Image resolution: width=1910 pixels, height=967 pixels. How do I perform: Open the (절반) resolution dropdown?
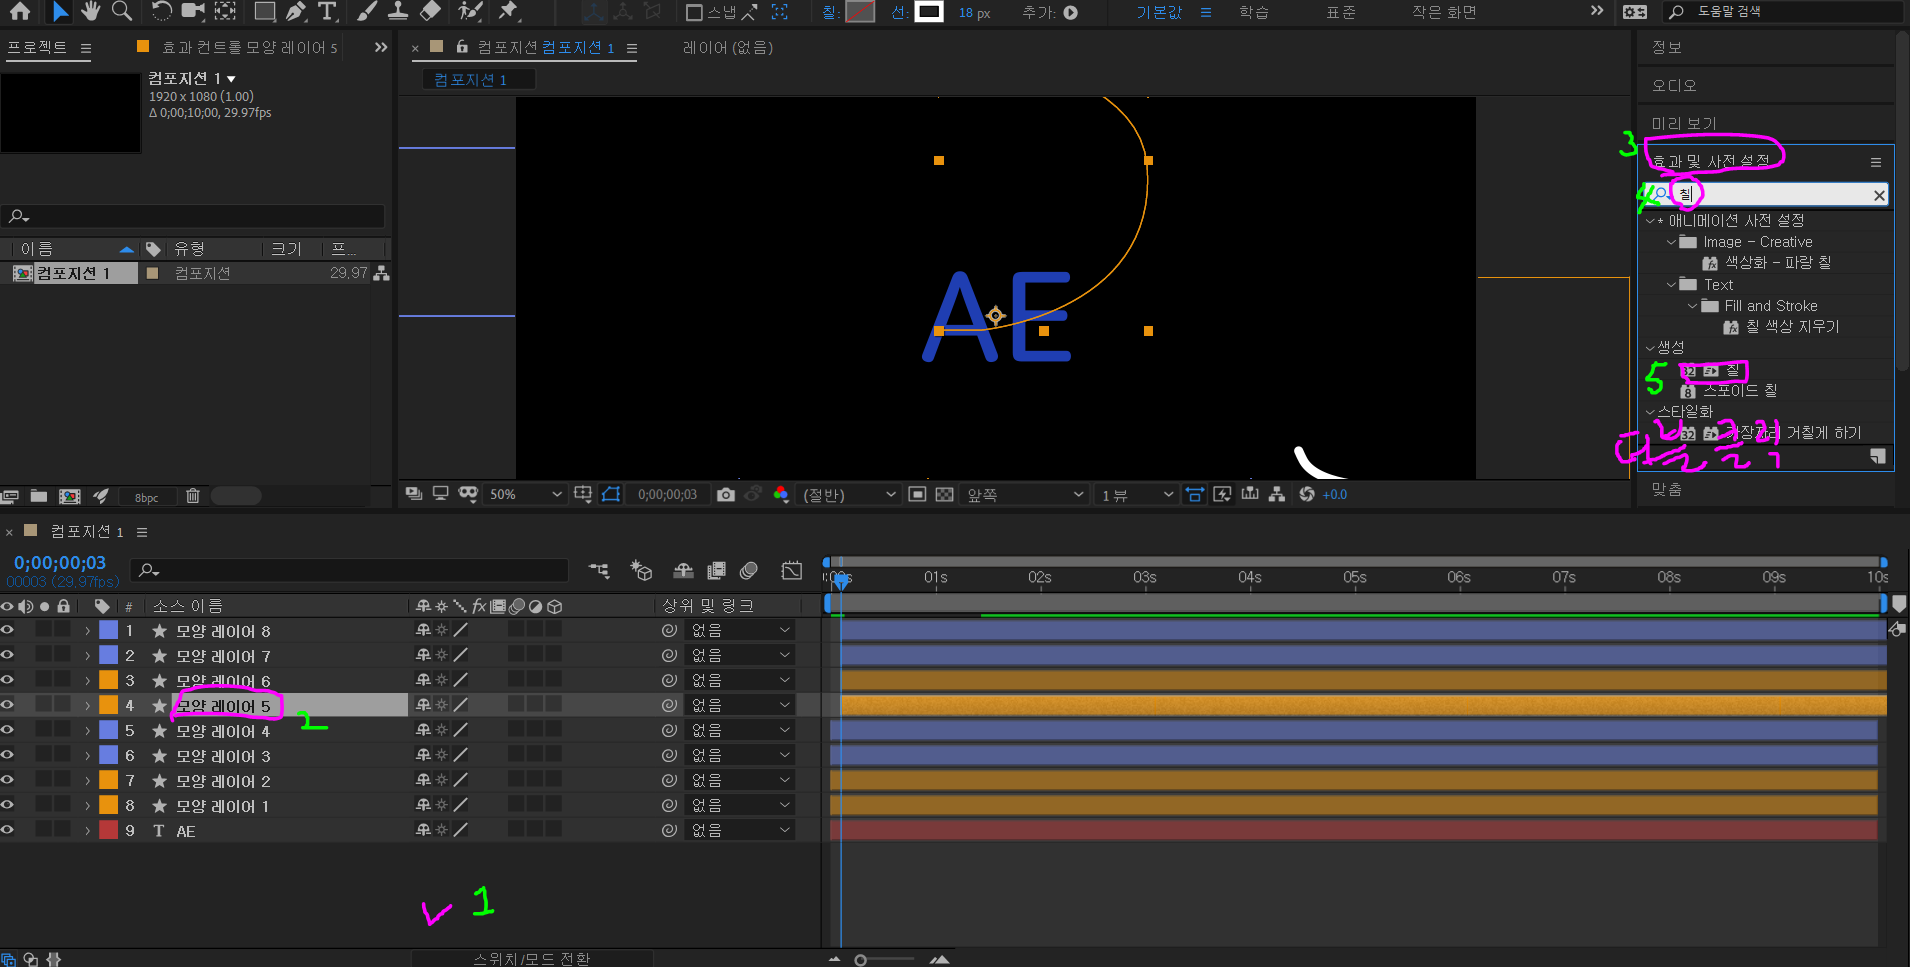(x=848, y=494)
